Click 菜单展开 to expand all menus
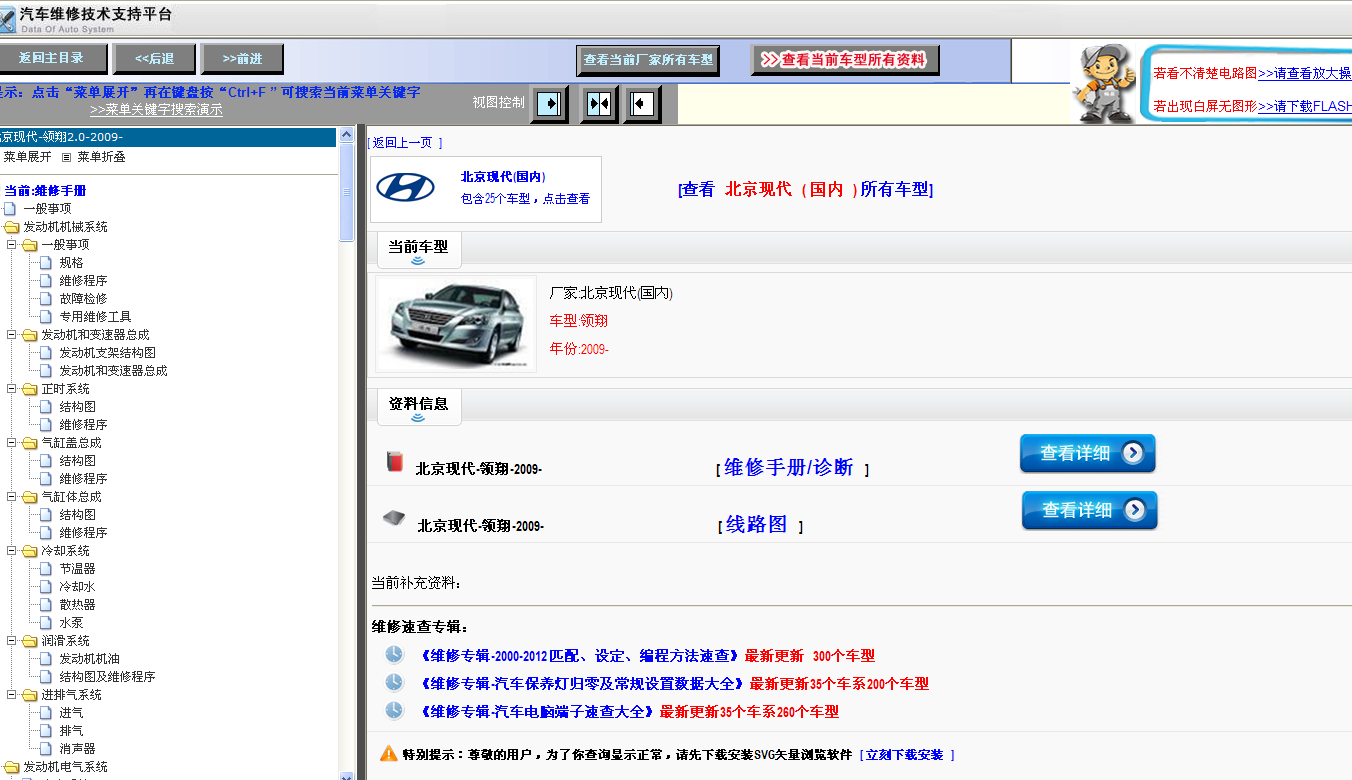The image size is (1352, 780). tap(26, 157)
